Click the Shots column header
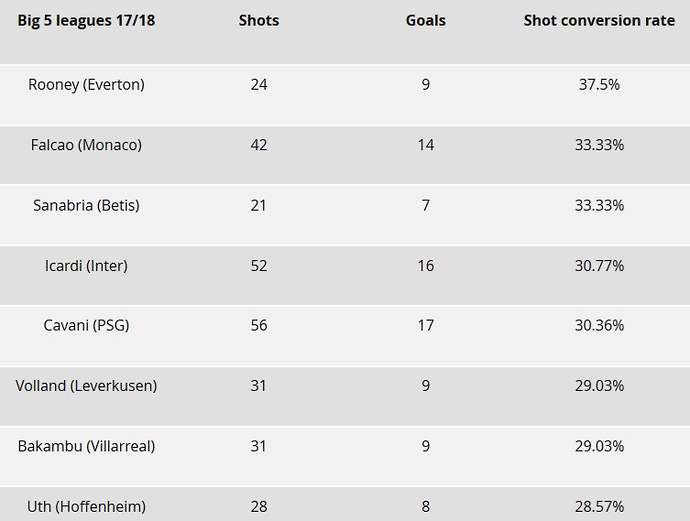690x521 pixels. pyautogui.click(x=259, y=20)
